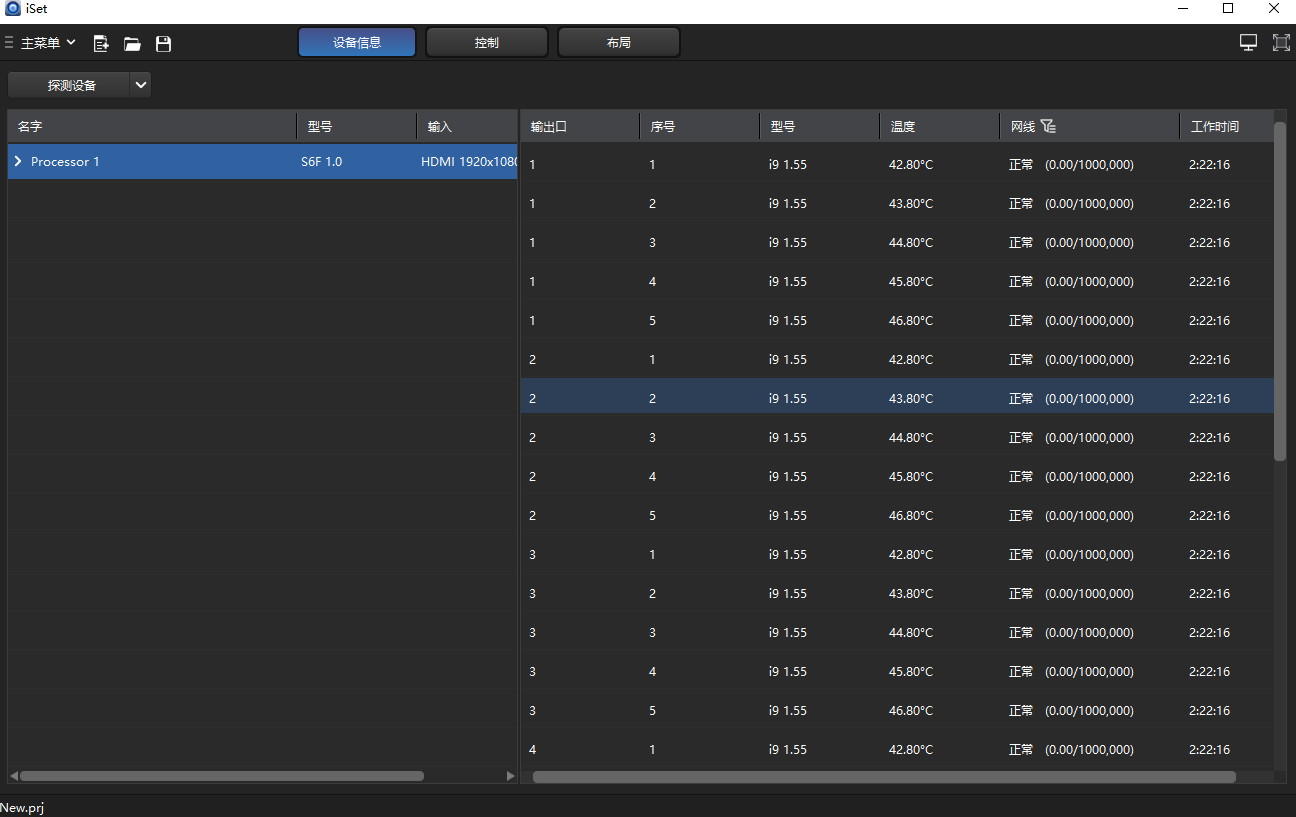
Task: Switch to the 控制 tab
Action: click(487, 43)
